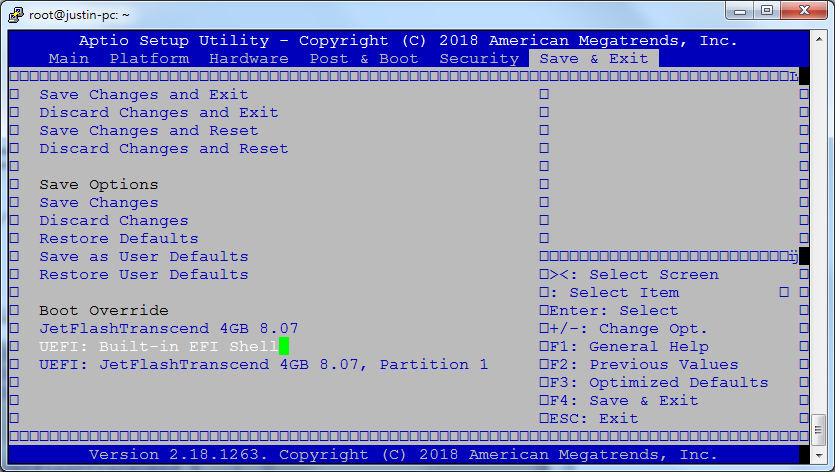Click the Discard Changes option

[x=114, y=221]
